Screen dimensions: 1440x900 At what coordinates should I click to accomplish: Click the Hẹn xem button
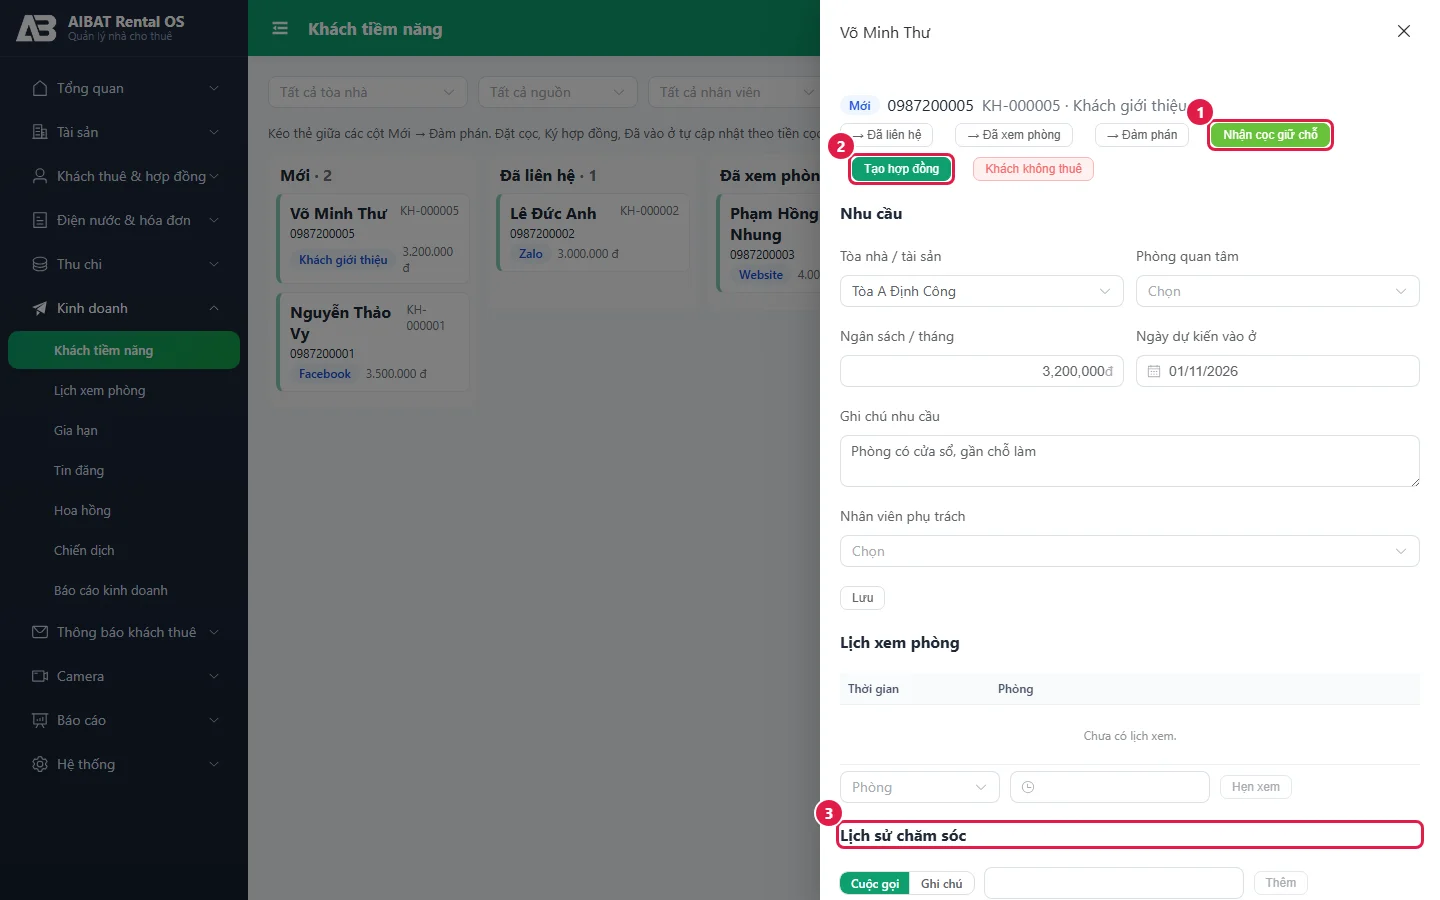click(x=1256, y=787)
